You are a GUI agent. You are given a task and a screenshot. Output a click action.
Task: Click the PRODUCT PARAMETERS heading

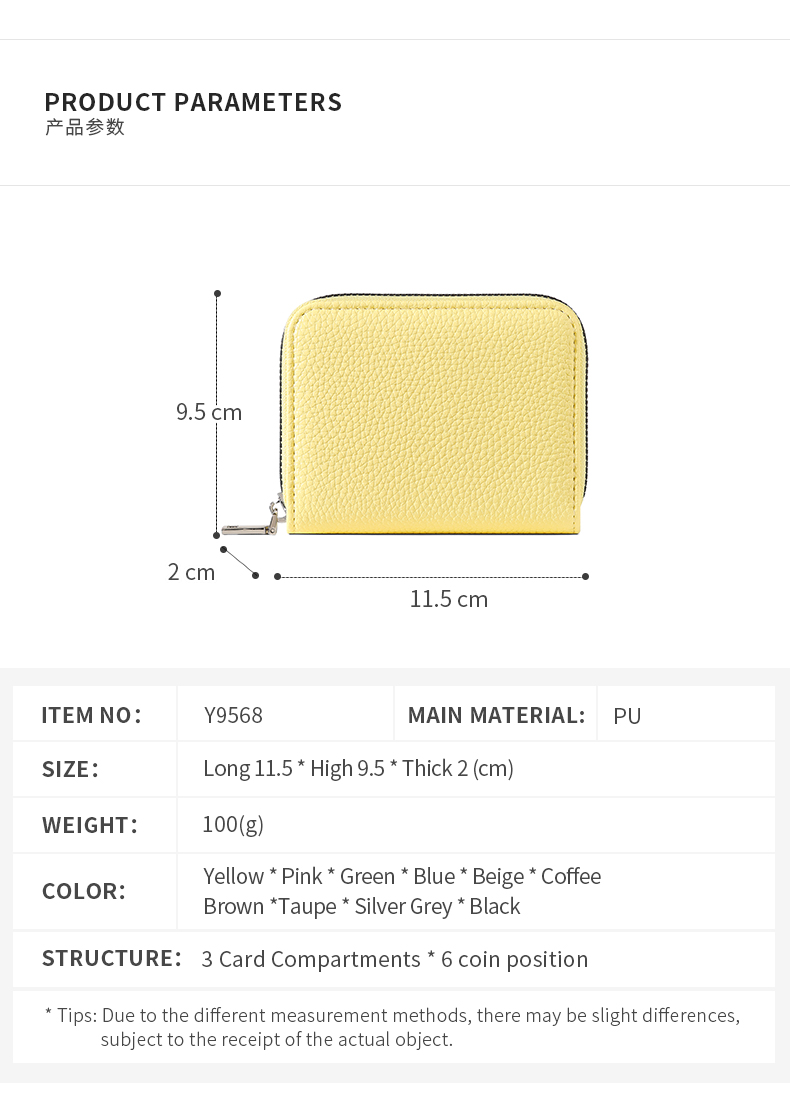(193, 102)
